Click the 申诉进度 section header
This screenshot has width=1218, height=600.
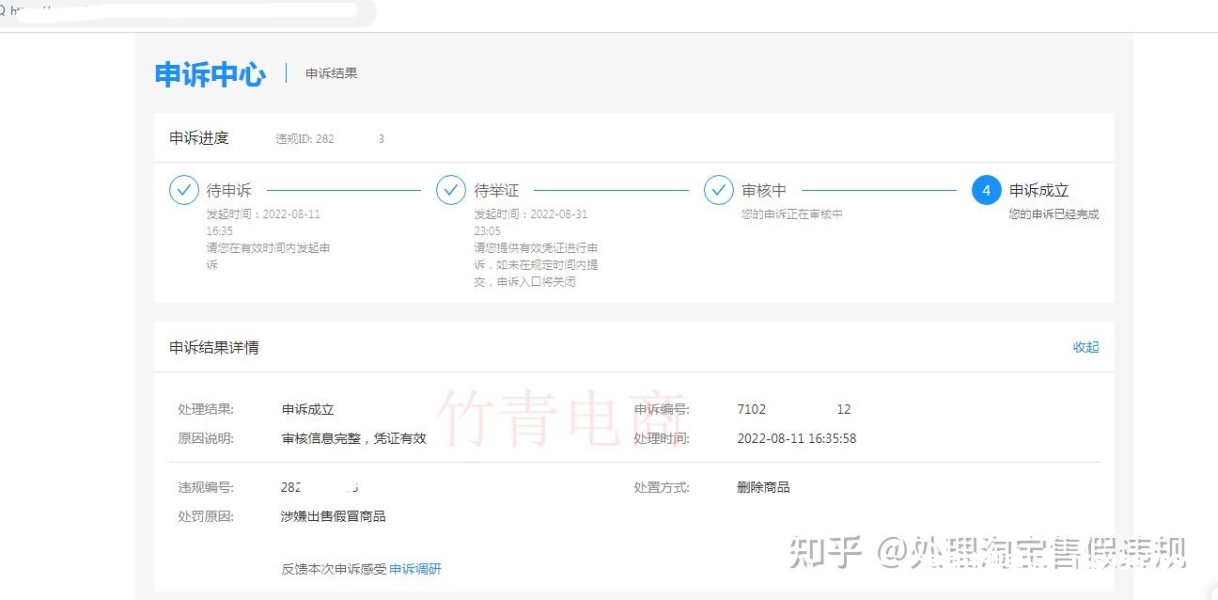[x=199, y=138]
